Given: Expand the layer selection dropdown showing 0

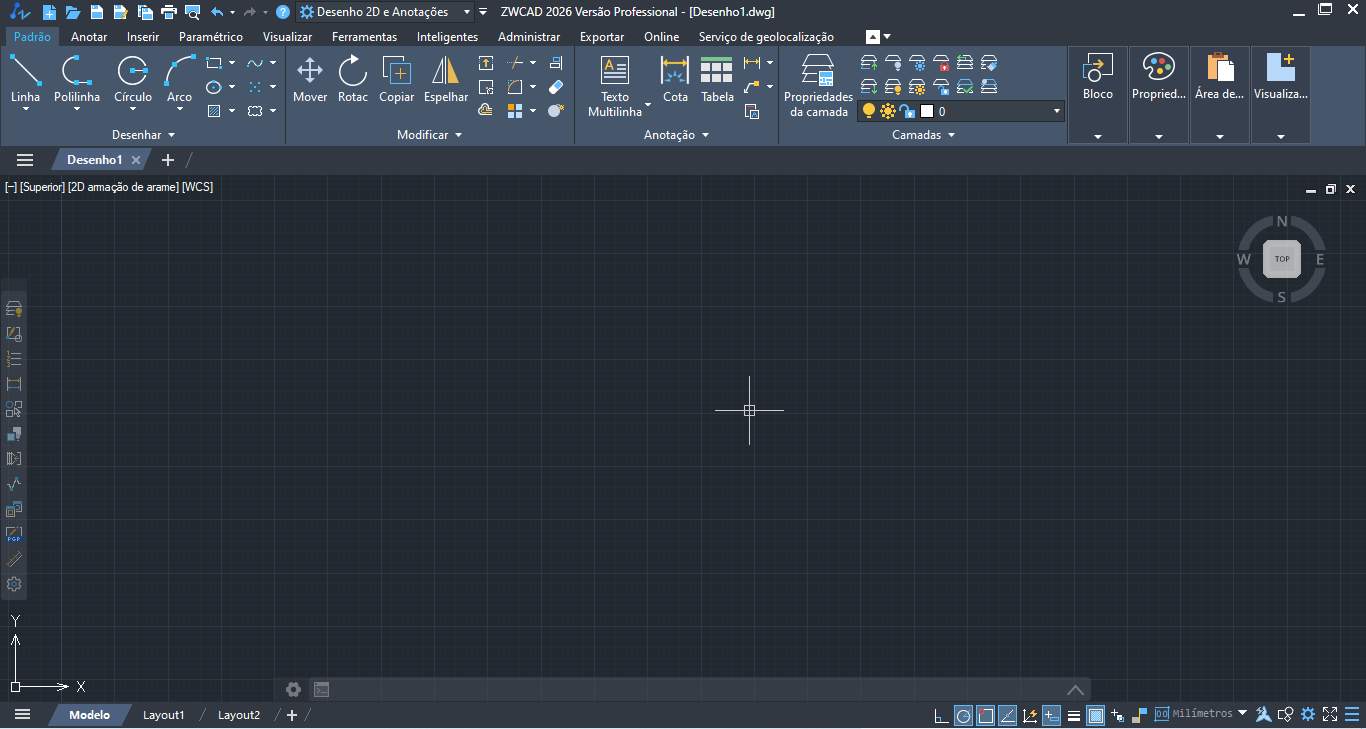Looking at the screenshot, I should pos(1056,112).
